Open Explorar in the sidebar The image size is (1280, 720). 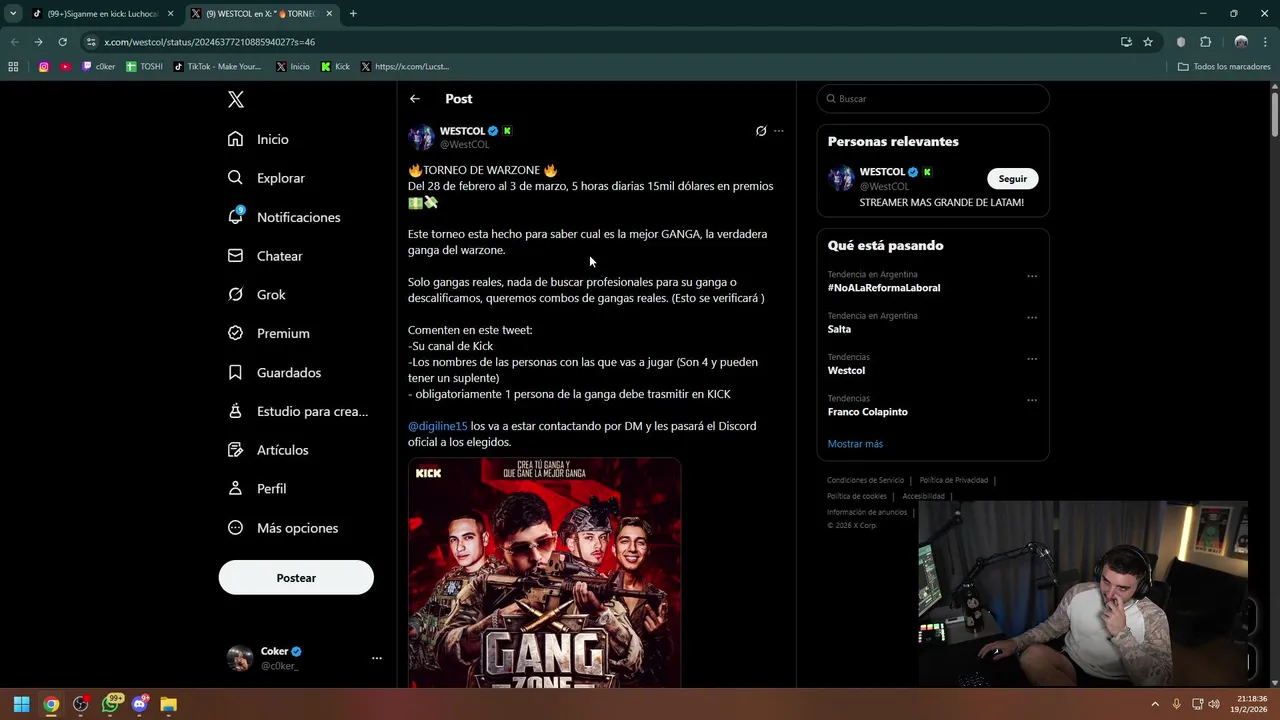coord(267,178)
